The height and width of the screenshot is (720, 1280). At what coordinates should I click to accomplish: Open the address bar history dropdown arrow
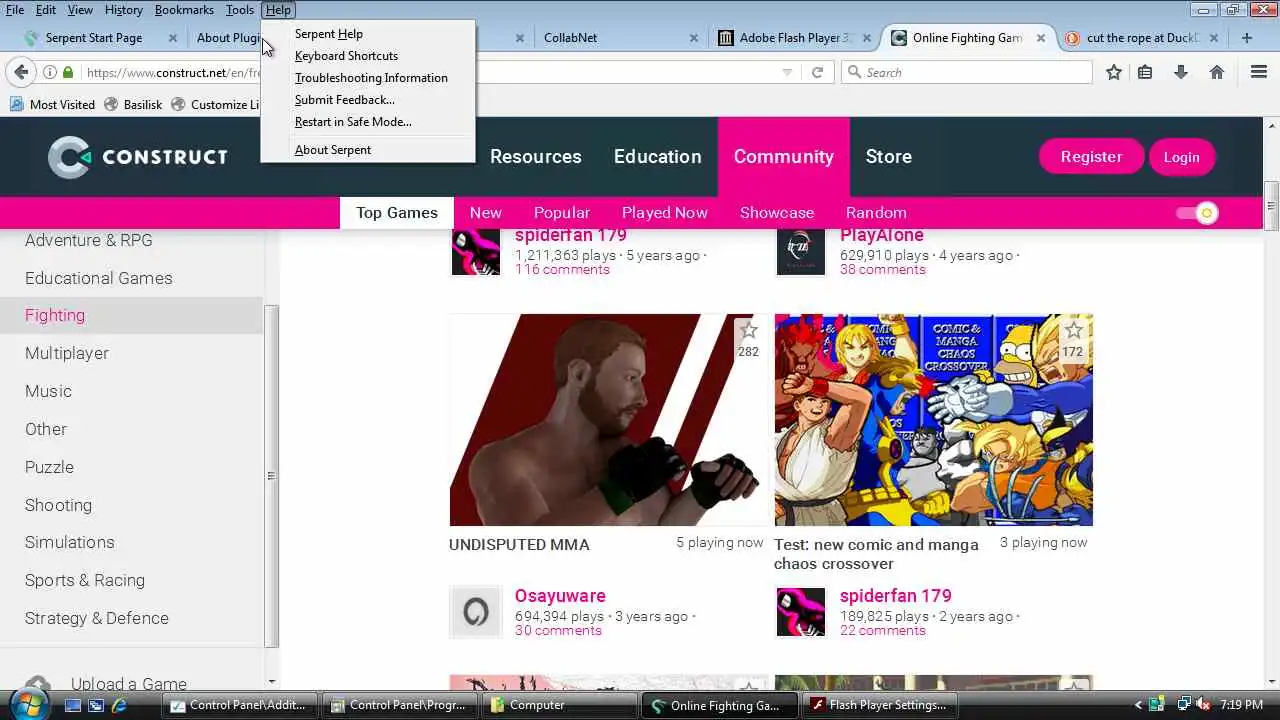(787, 72)
